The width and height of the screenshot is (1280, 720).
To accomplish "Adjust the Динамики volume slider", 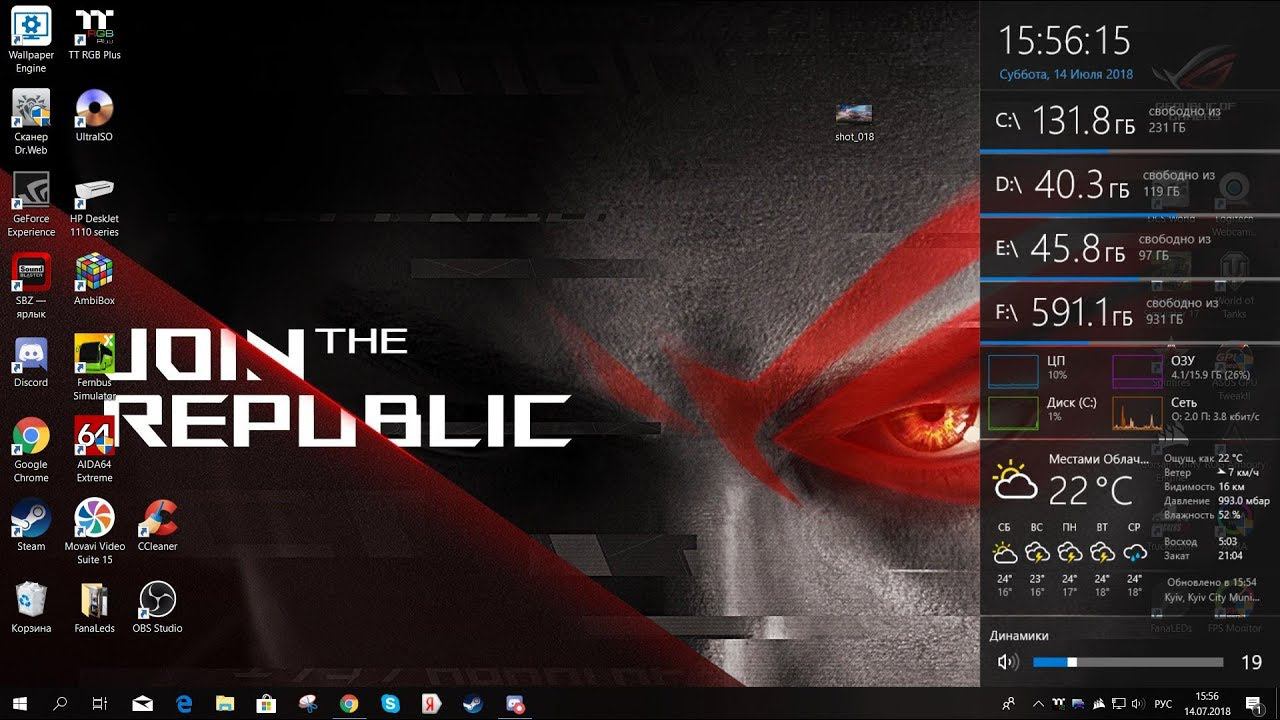I will tap(1128, 662).
